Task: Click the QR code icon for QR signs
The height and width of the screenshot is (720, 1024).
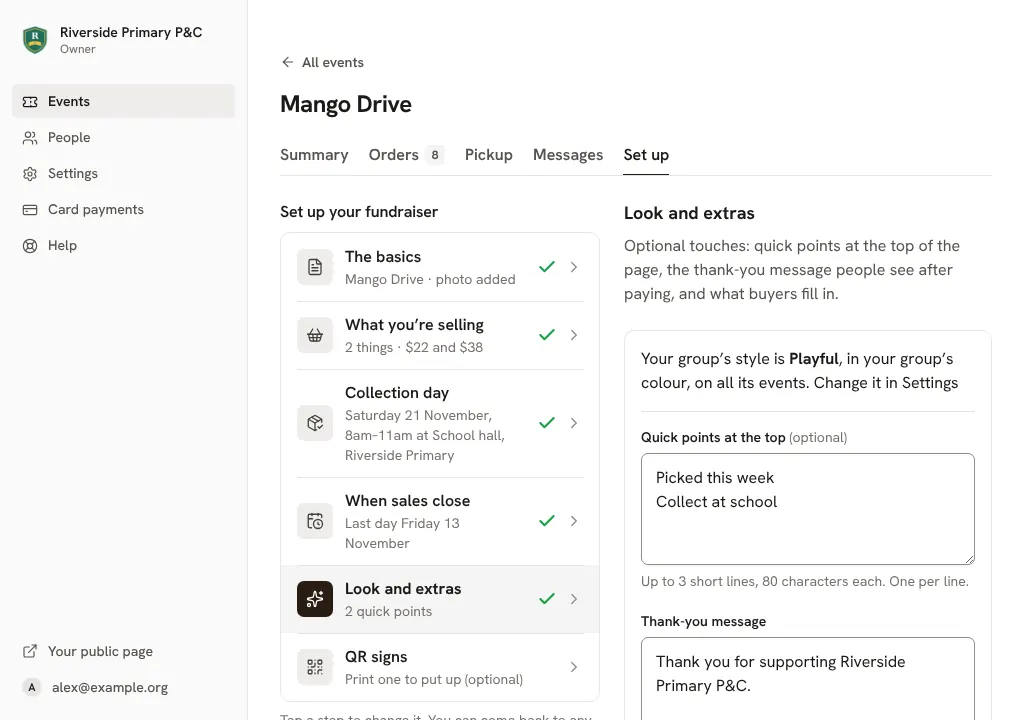Action: (x=315, y=667)
